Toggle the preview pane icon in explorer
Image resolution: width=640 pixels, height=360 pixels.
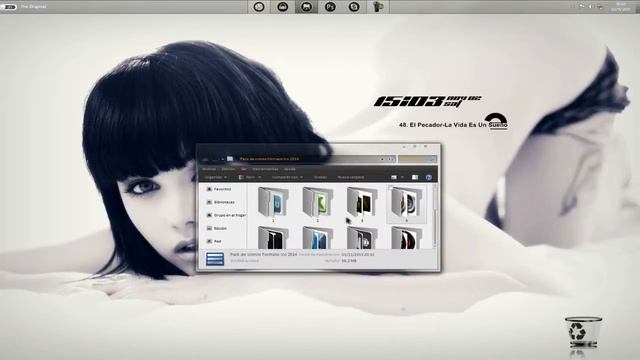point(415,177)
